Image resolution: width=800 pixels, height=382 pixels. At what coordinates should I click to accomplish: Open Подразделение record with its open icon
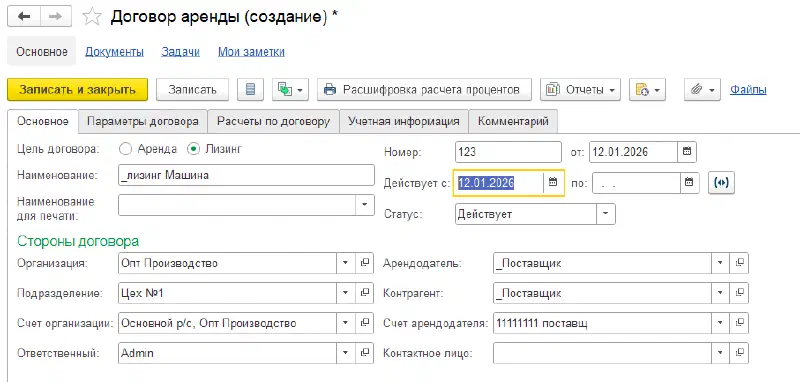[364, 293]
